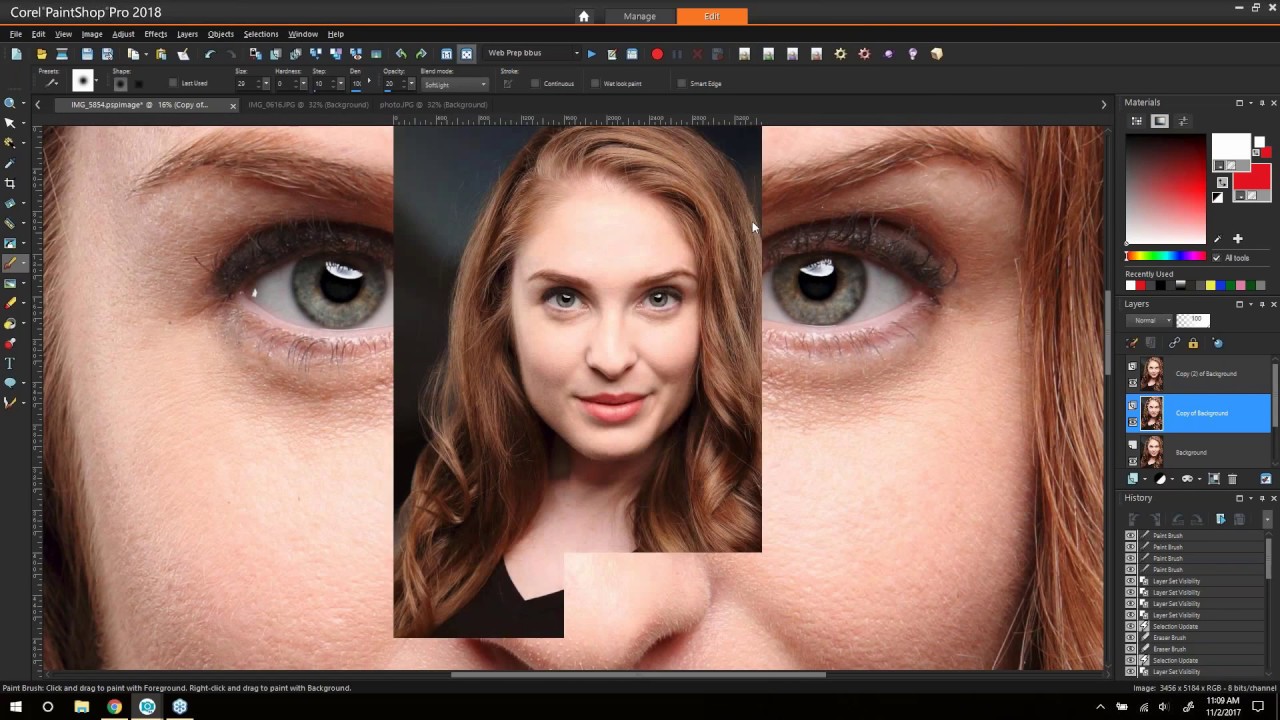Select the Dropper tool
The height and width of the screenshot is (720, 1280).
click(10, 163)
